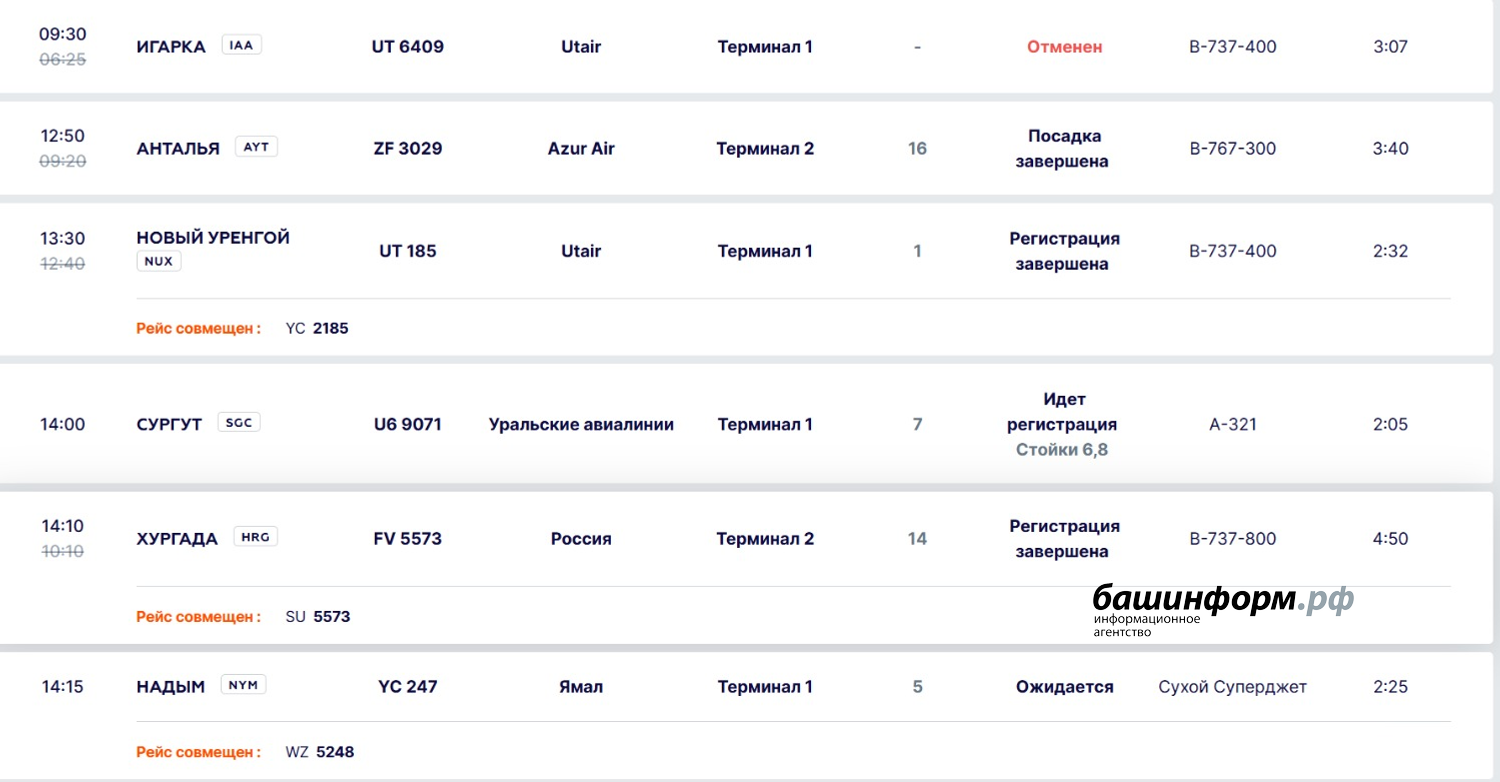The width and height of the screenshot is (1500, 782).
Task: Click the Надым destination name
Action: (x=171, y=687)
